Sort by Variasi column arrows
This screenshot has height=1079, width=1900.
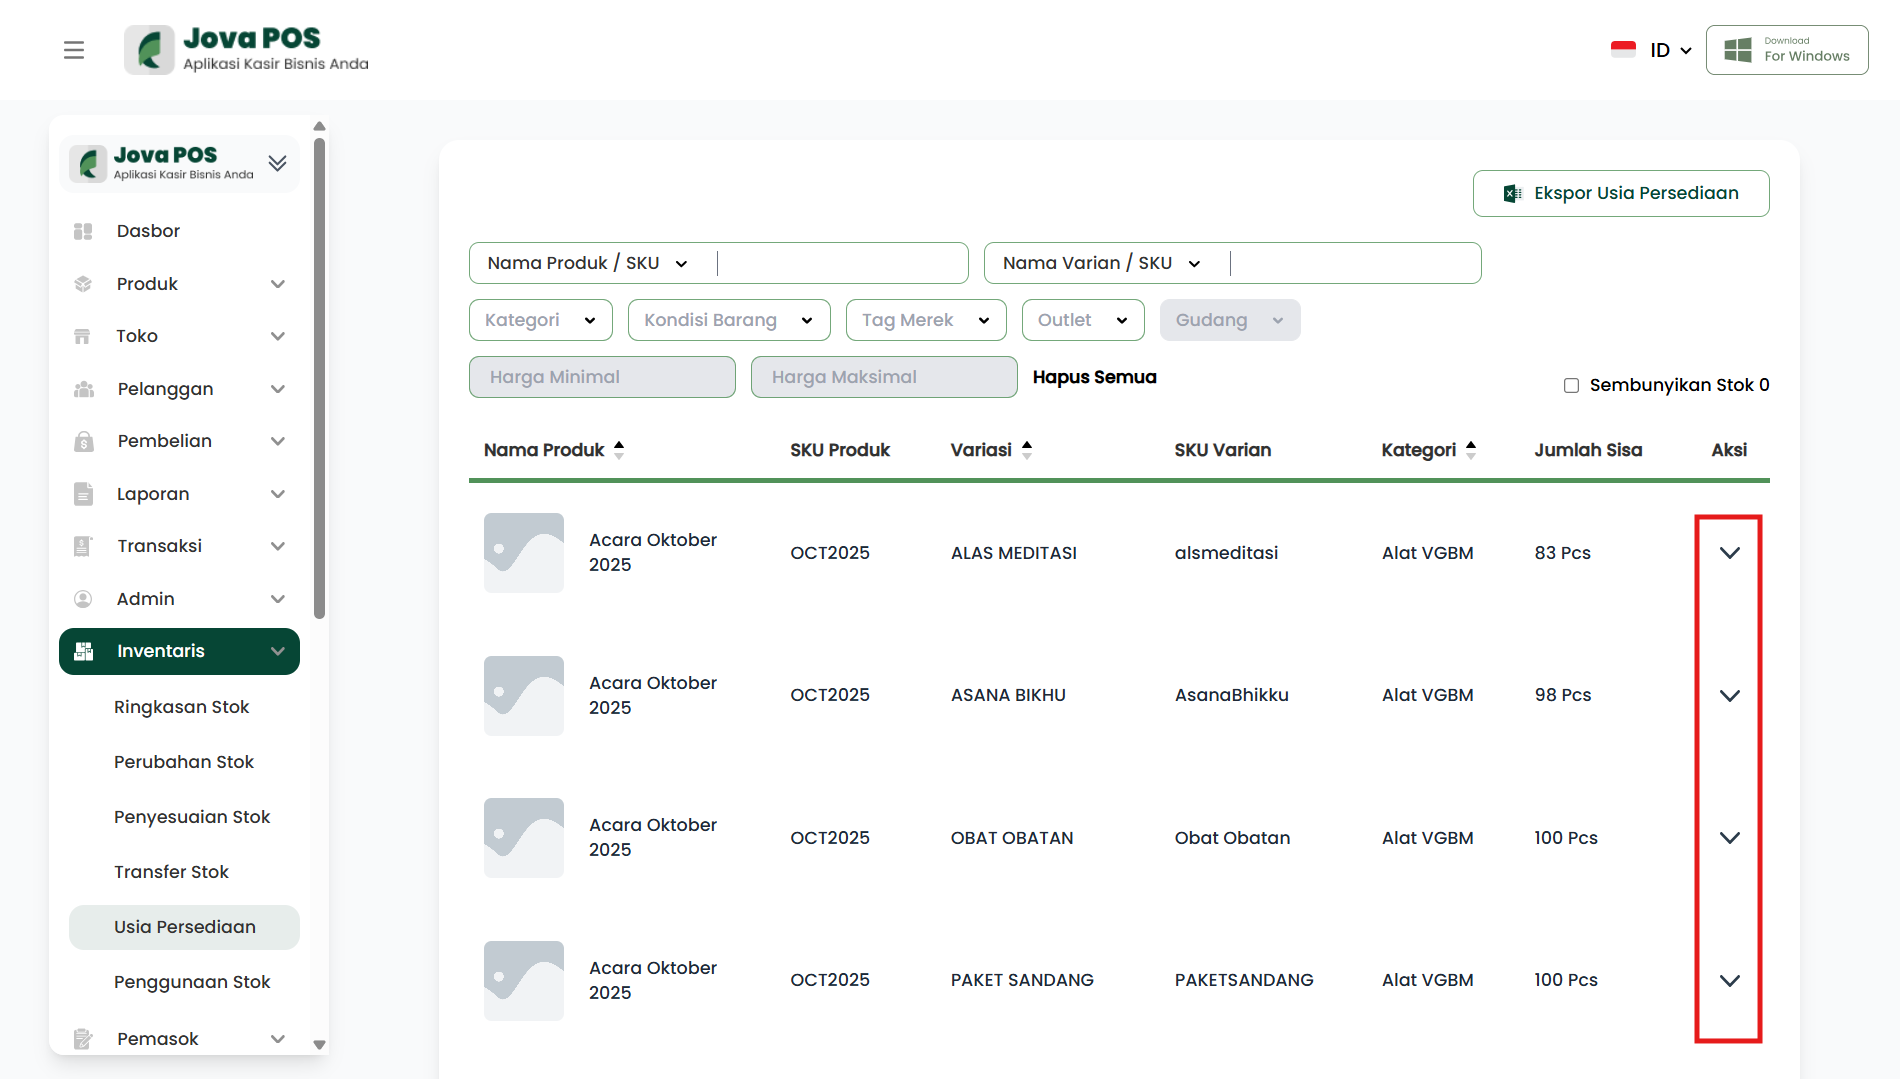[1027, 450]
